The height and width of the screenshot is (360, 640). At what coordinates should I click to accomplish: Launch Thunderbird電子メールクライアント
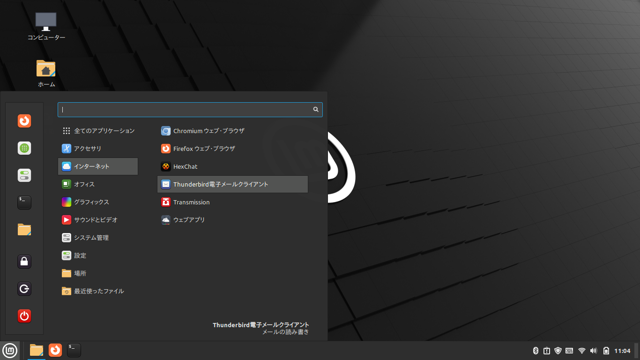tap(233, 184)
